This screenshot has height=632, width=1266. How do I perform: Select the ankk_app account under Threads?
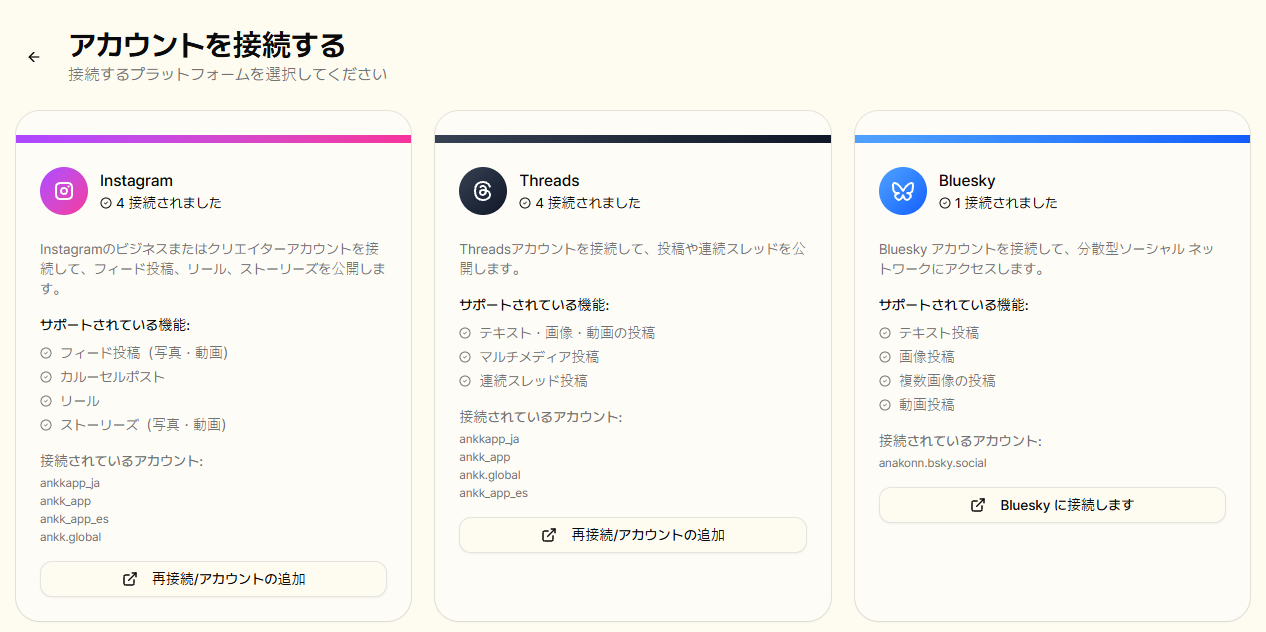pyautogui.click(x=485, y=457)
